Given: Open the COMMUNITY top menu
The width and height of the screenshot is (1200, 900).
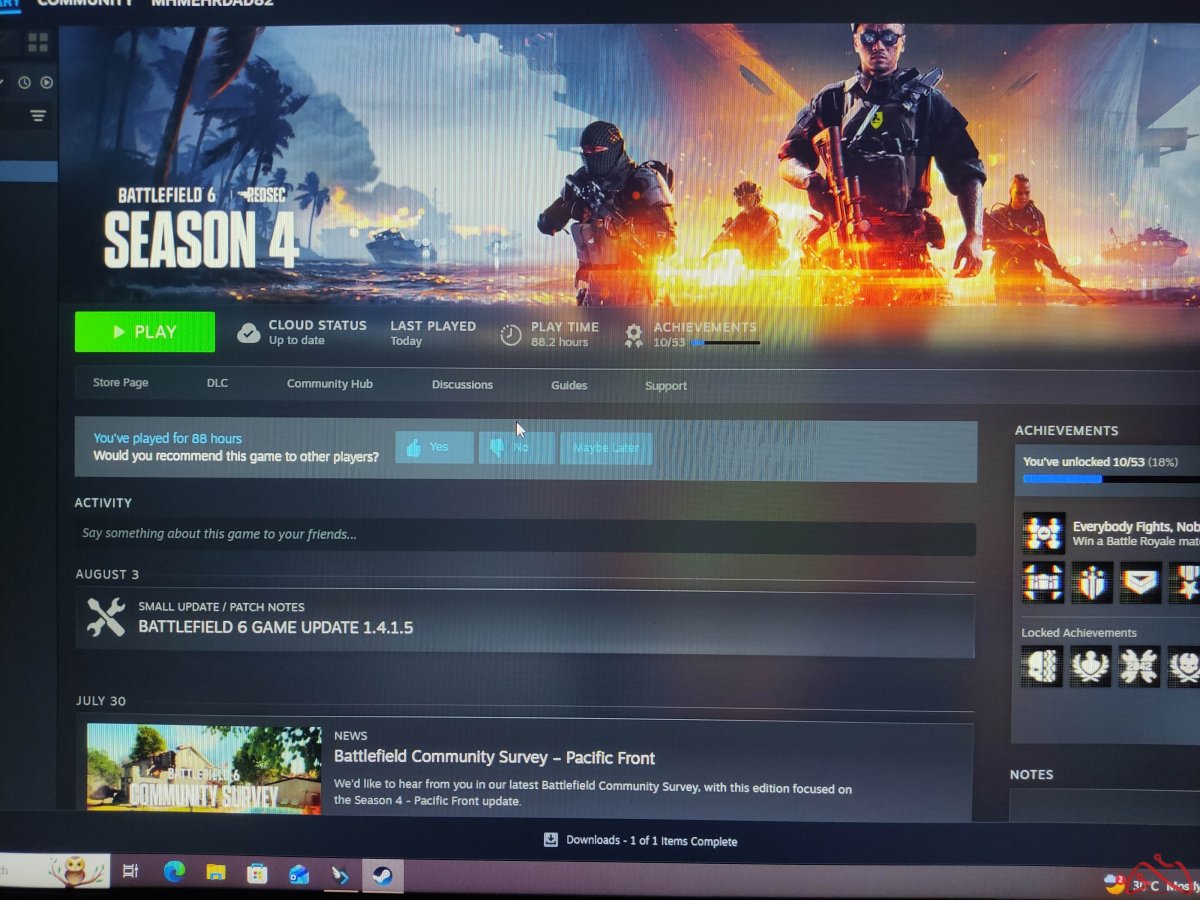Looking at the screenshot, I should click(85, 4).
